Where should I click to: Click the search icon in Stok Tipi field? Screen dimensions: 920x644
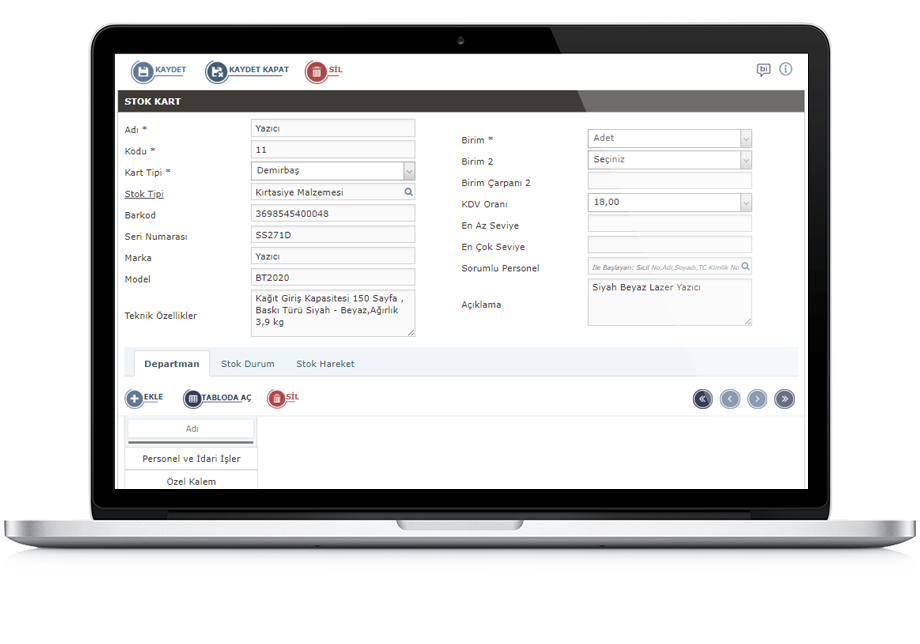tap(408, 192)
